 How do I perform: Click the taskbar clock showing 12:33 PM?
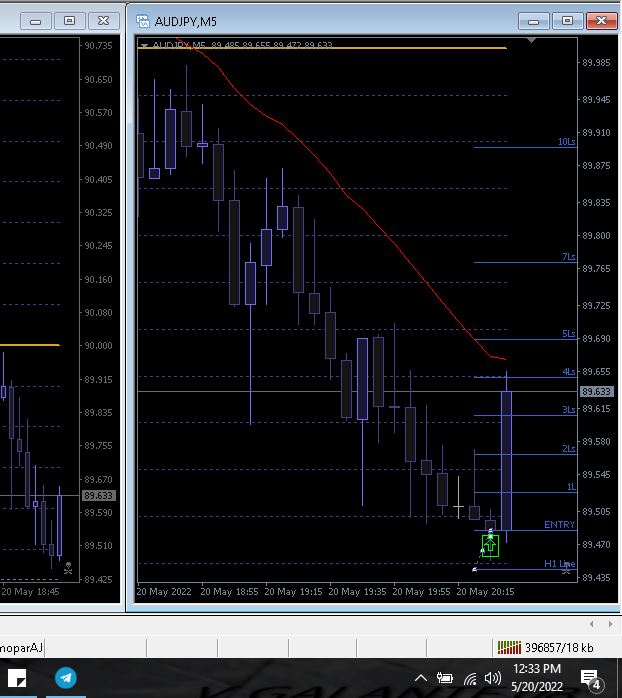[x=537, y=678]
